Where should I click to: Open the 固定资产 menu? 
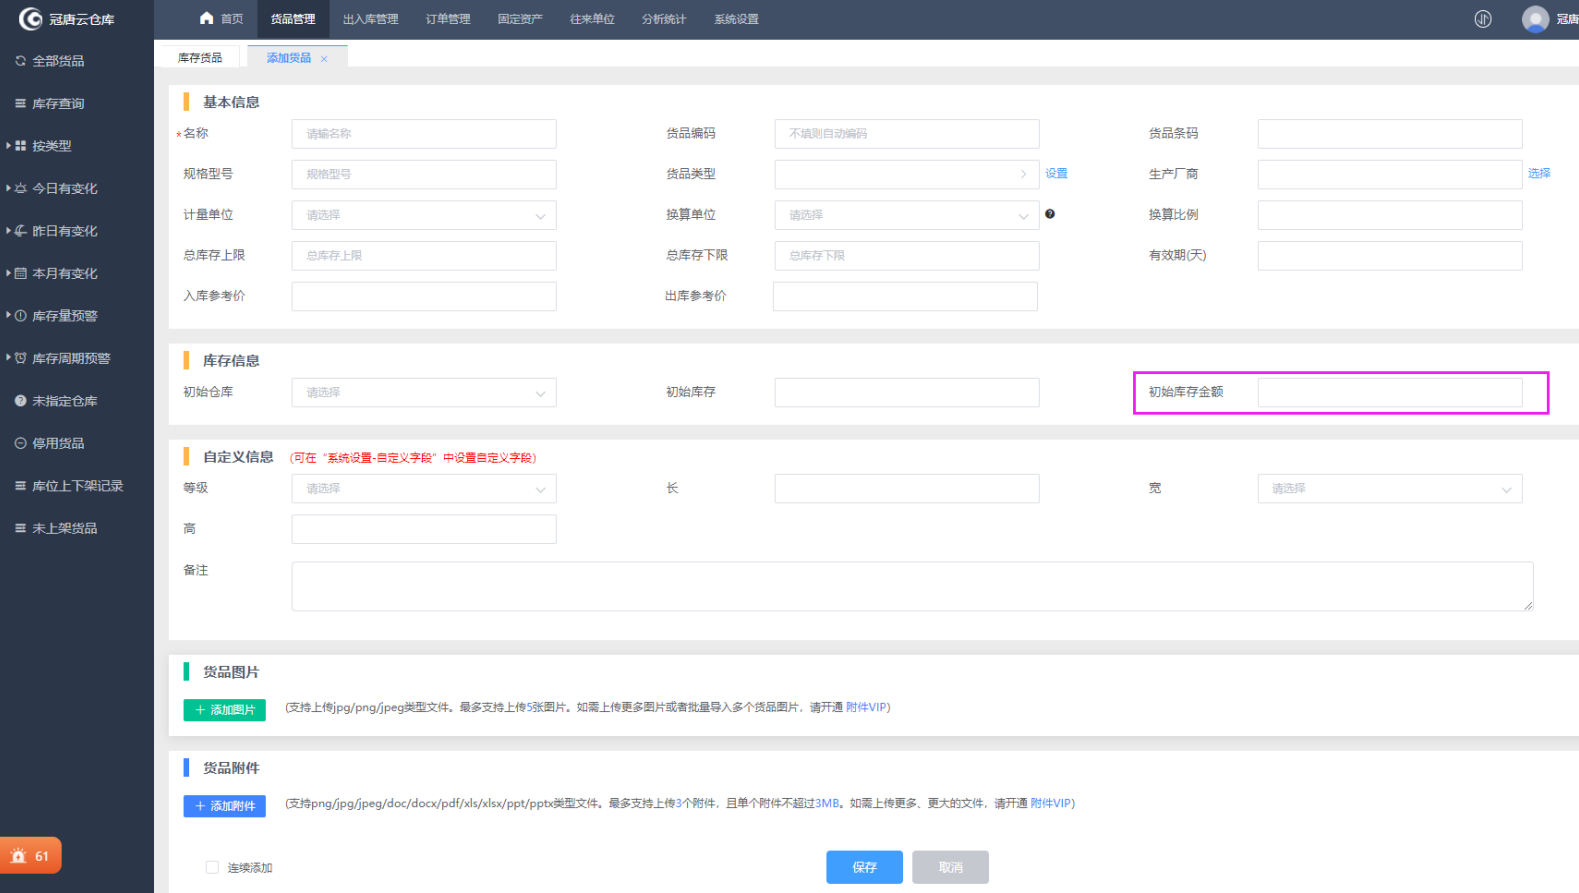coord(520,19)
